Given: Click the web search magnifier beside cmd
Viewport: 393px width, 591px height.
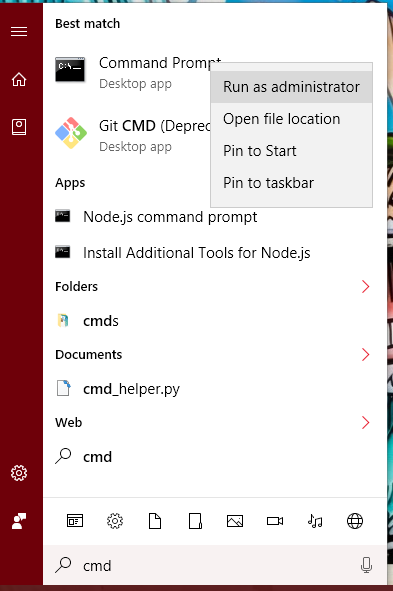Looking at the screenshot, I should [63, 456].
